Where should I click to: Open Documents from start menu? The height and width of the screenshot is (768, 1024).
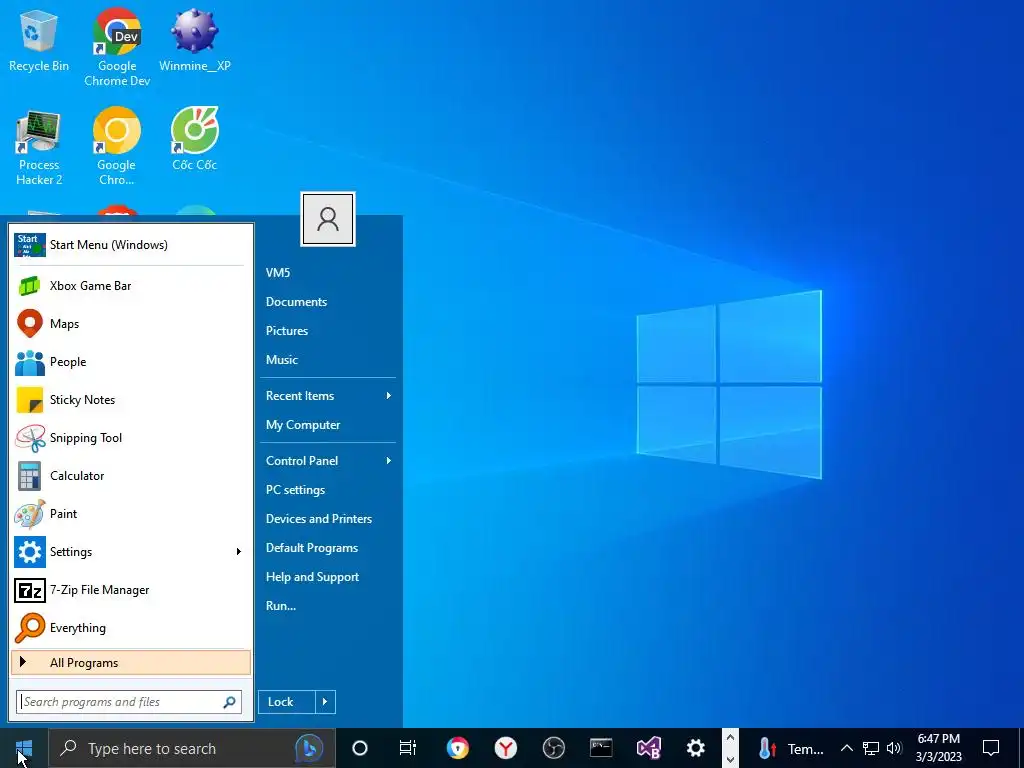(296, 302)
